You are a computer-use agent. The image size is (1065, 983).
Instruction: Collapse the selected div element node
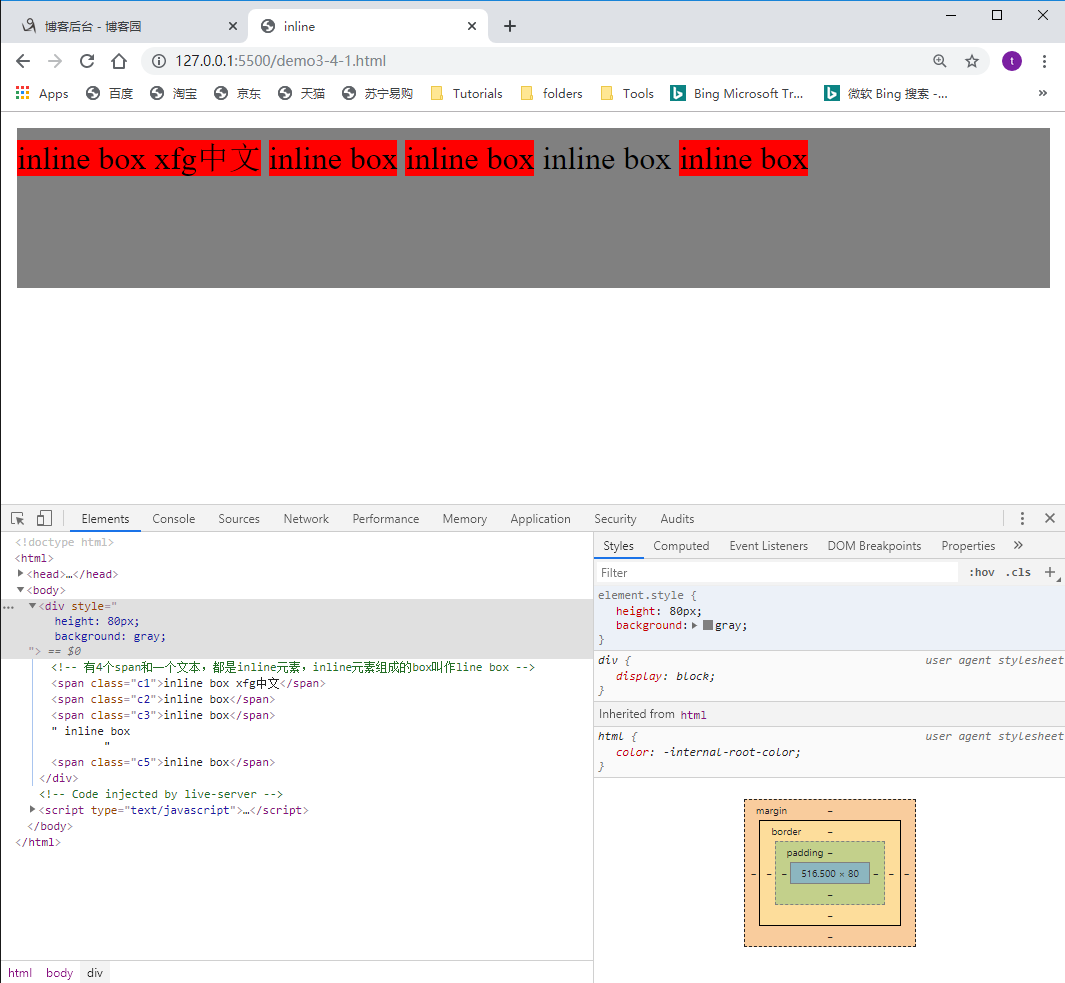click(x=32, y=606)
